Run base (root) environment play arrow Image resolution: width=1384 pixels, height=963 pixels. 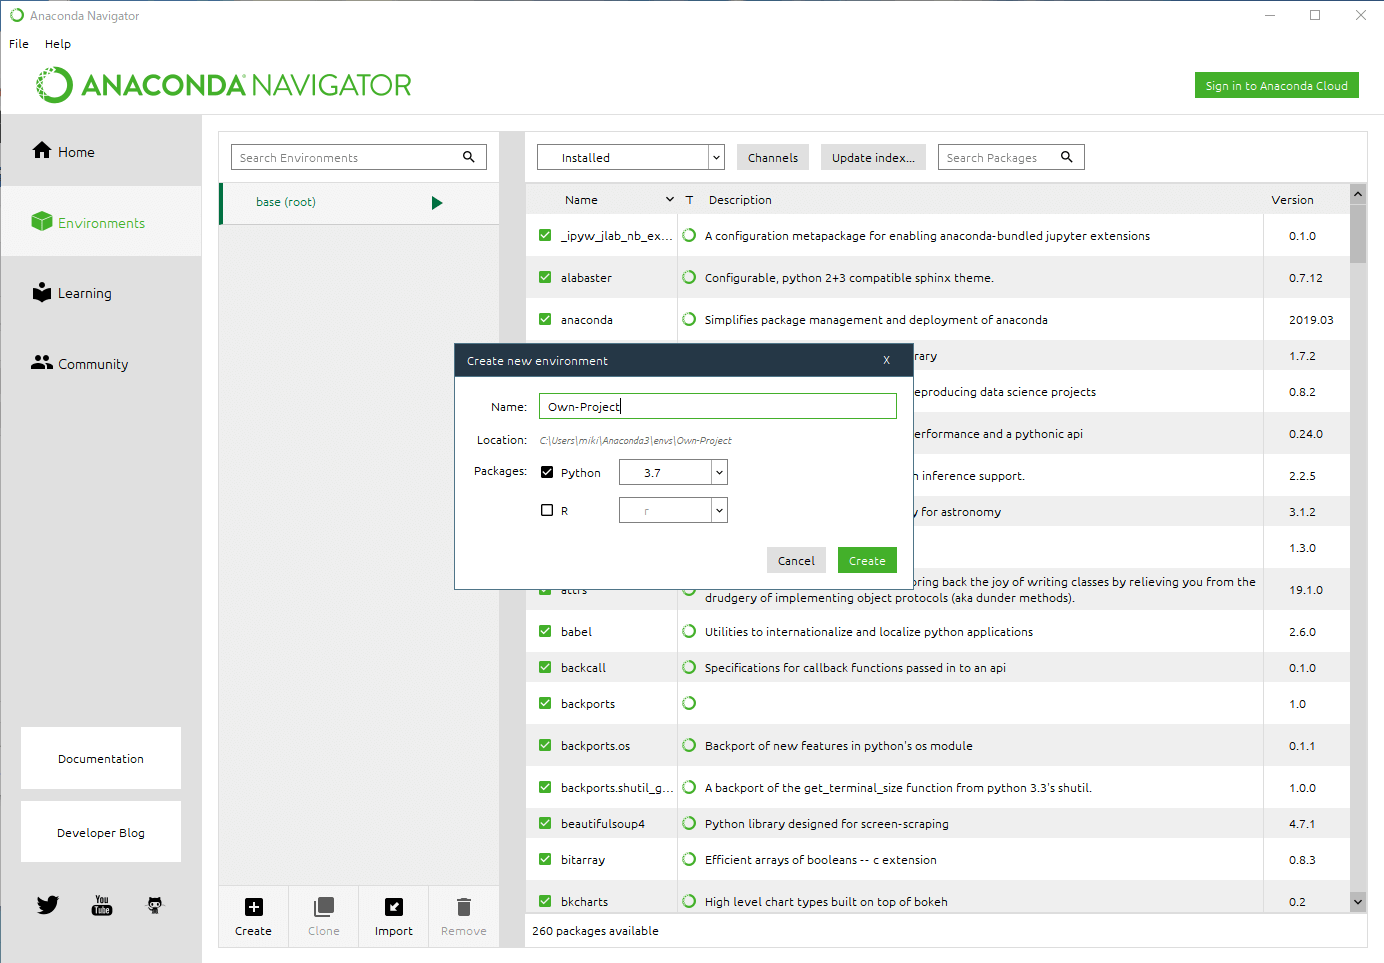coord(437,203)
